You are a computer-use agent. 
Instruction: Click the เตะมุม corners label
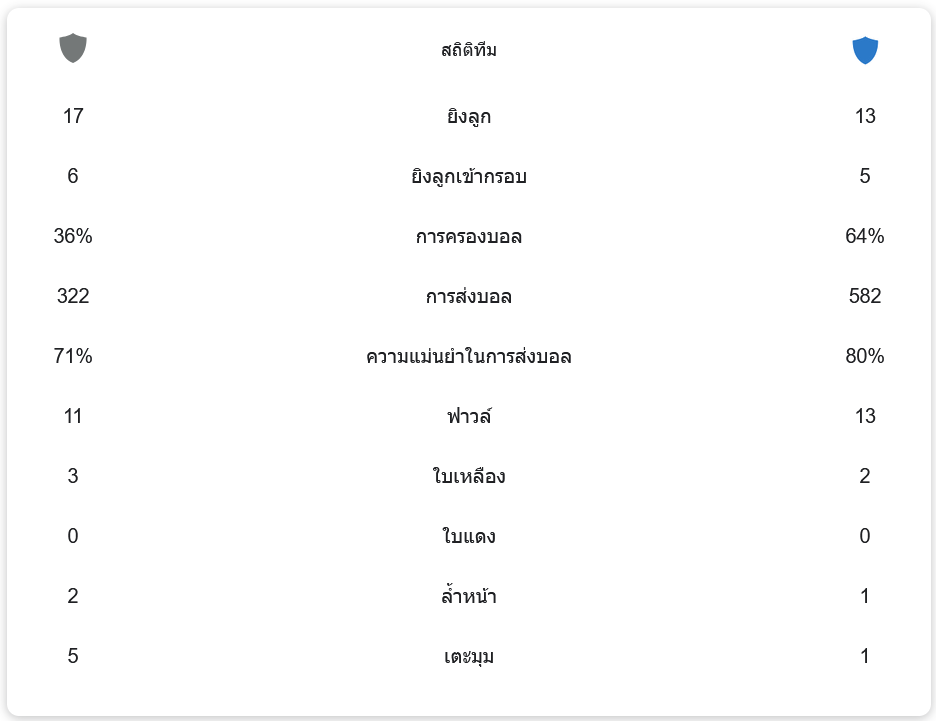[x=468, y=657]
